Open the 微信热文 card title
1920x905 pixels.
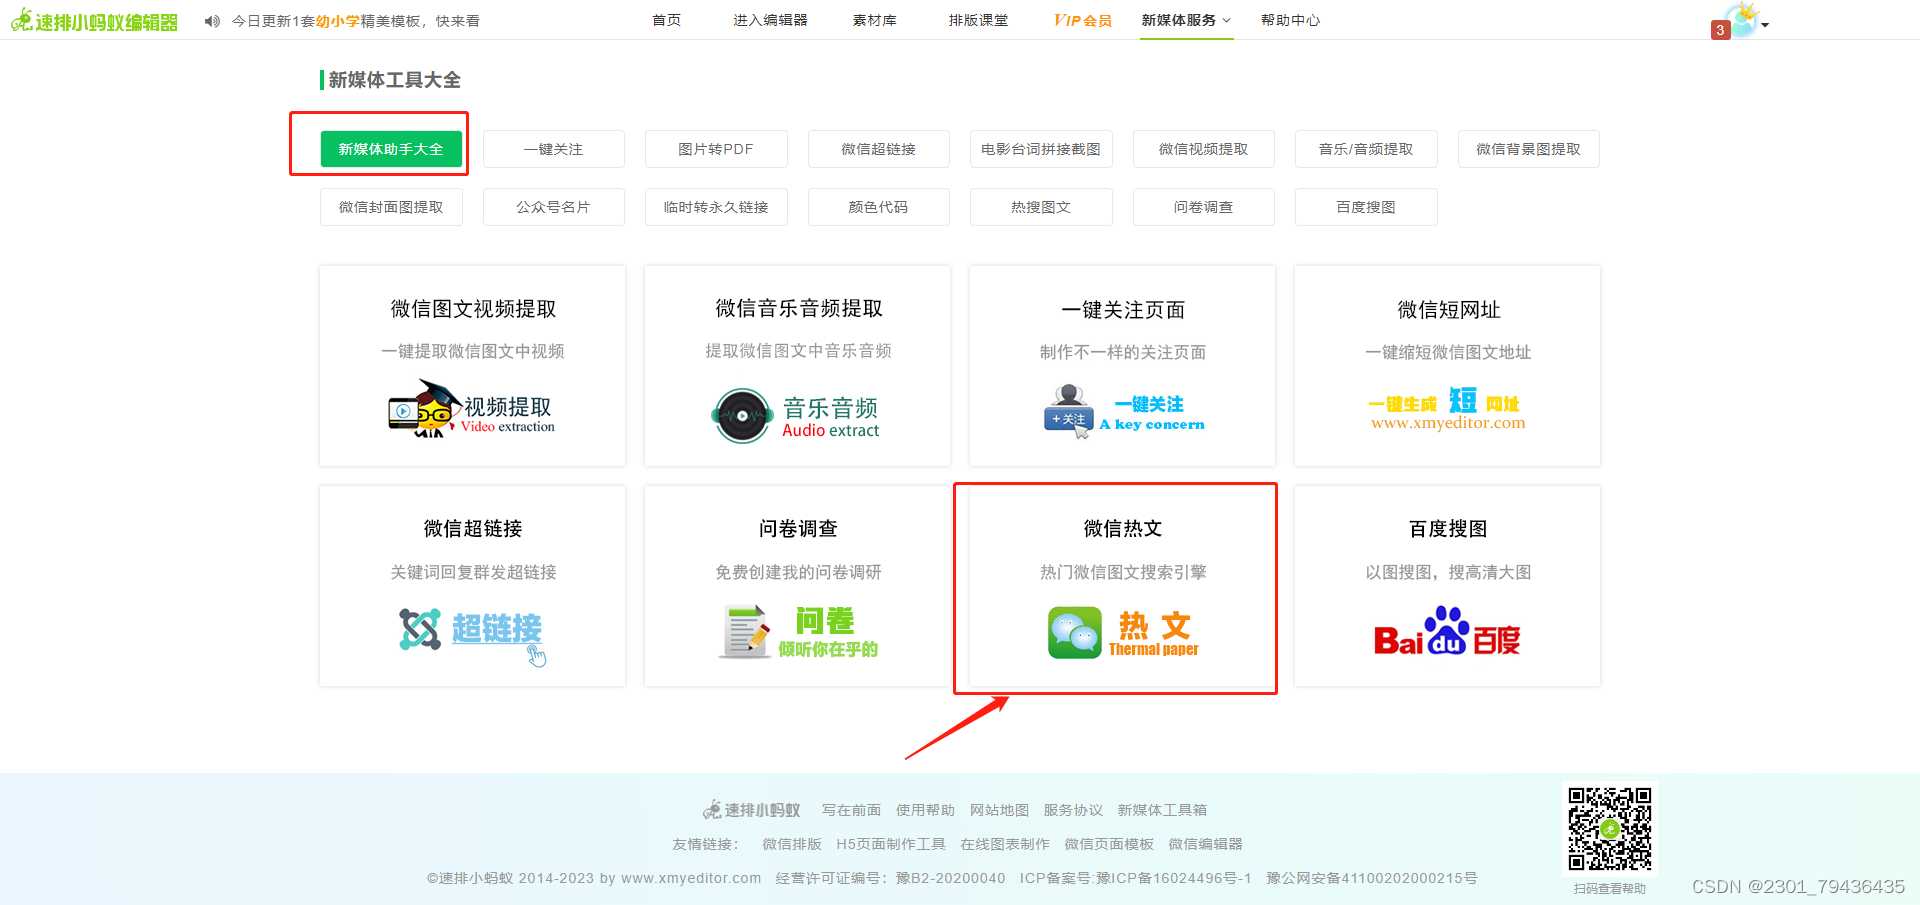[x=1123, y=528]
